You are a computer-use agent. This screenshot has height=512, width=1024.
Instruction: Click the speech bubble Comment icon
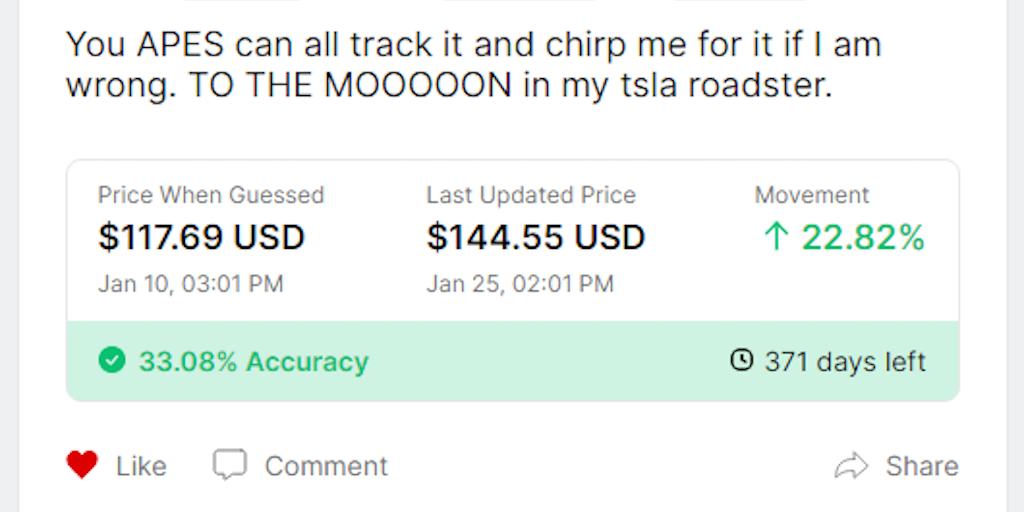click(229, 465)
